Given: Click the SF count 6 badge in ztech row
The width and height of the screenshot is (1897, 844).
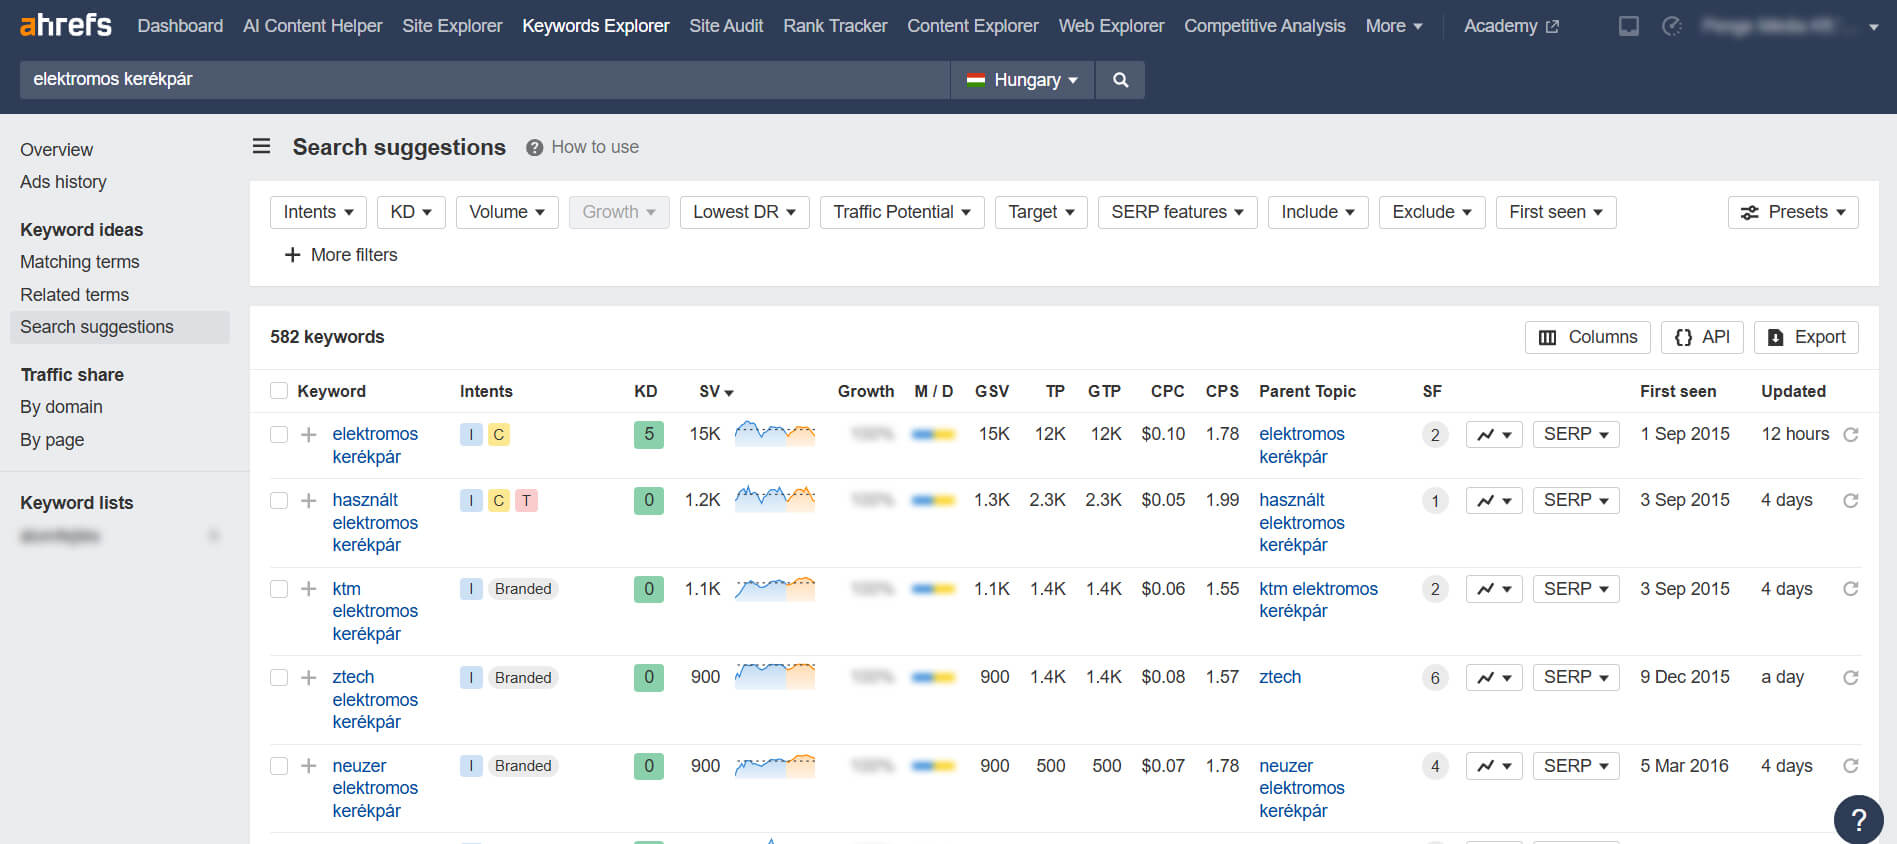Looking at the screenshot, I should pos(1435,678).
